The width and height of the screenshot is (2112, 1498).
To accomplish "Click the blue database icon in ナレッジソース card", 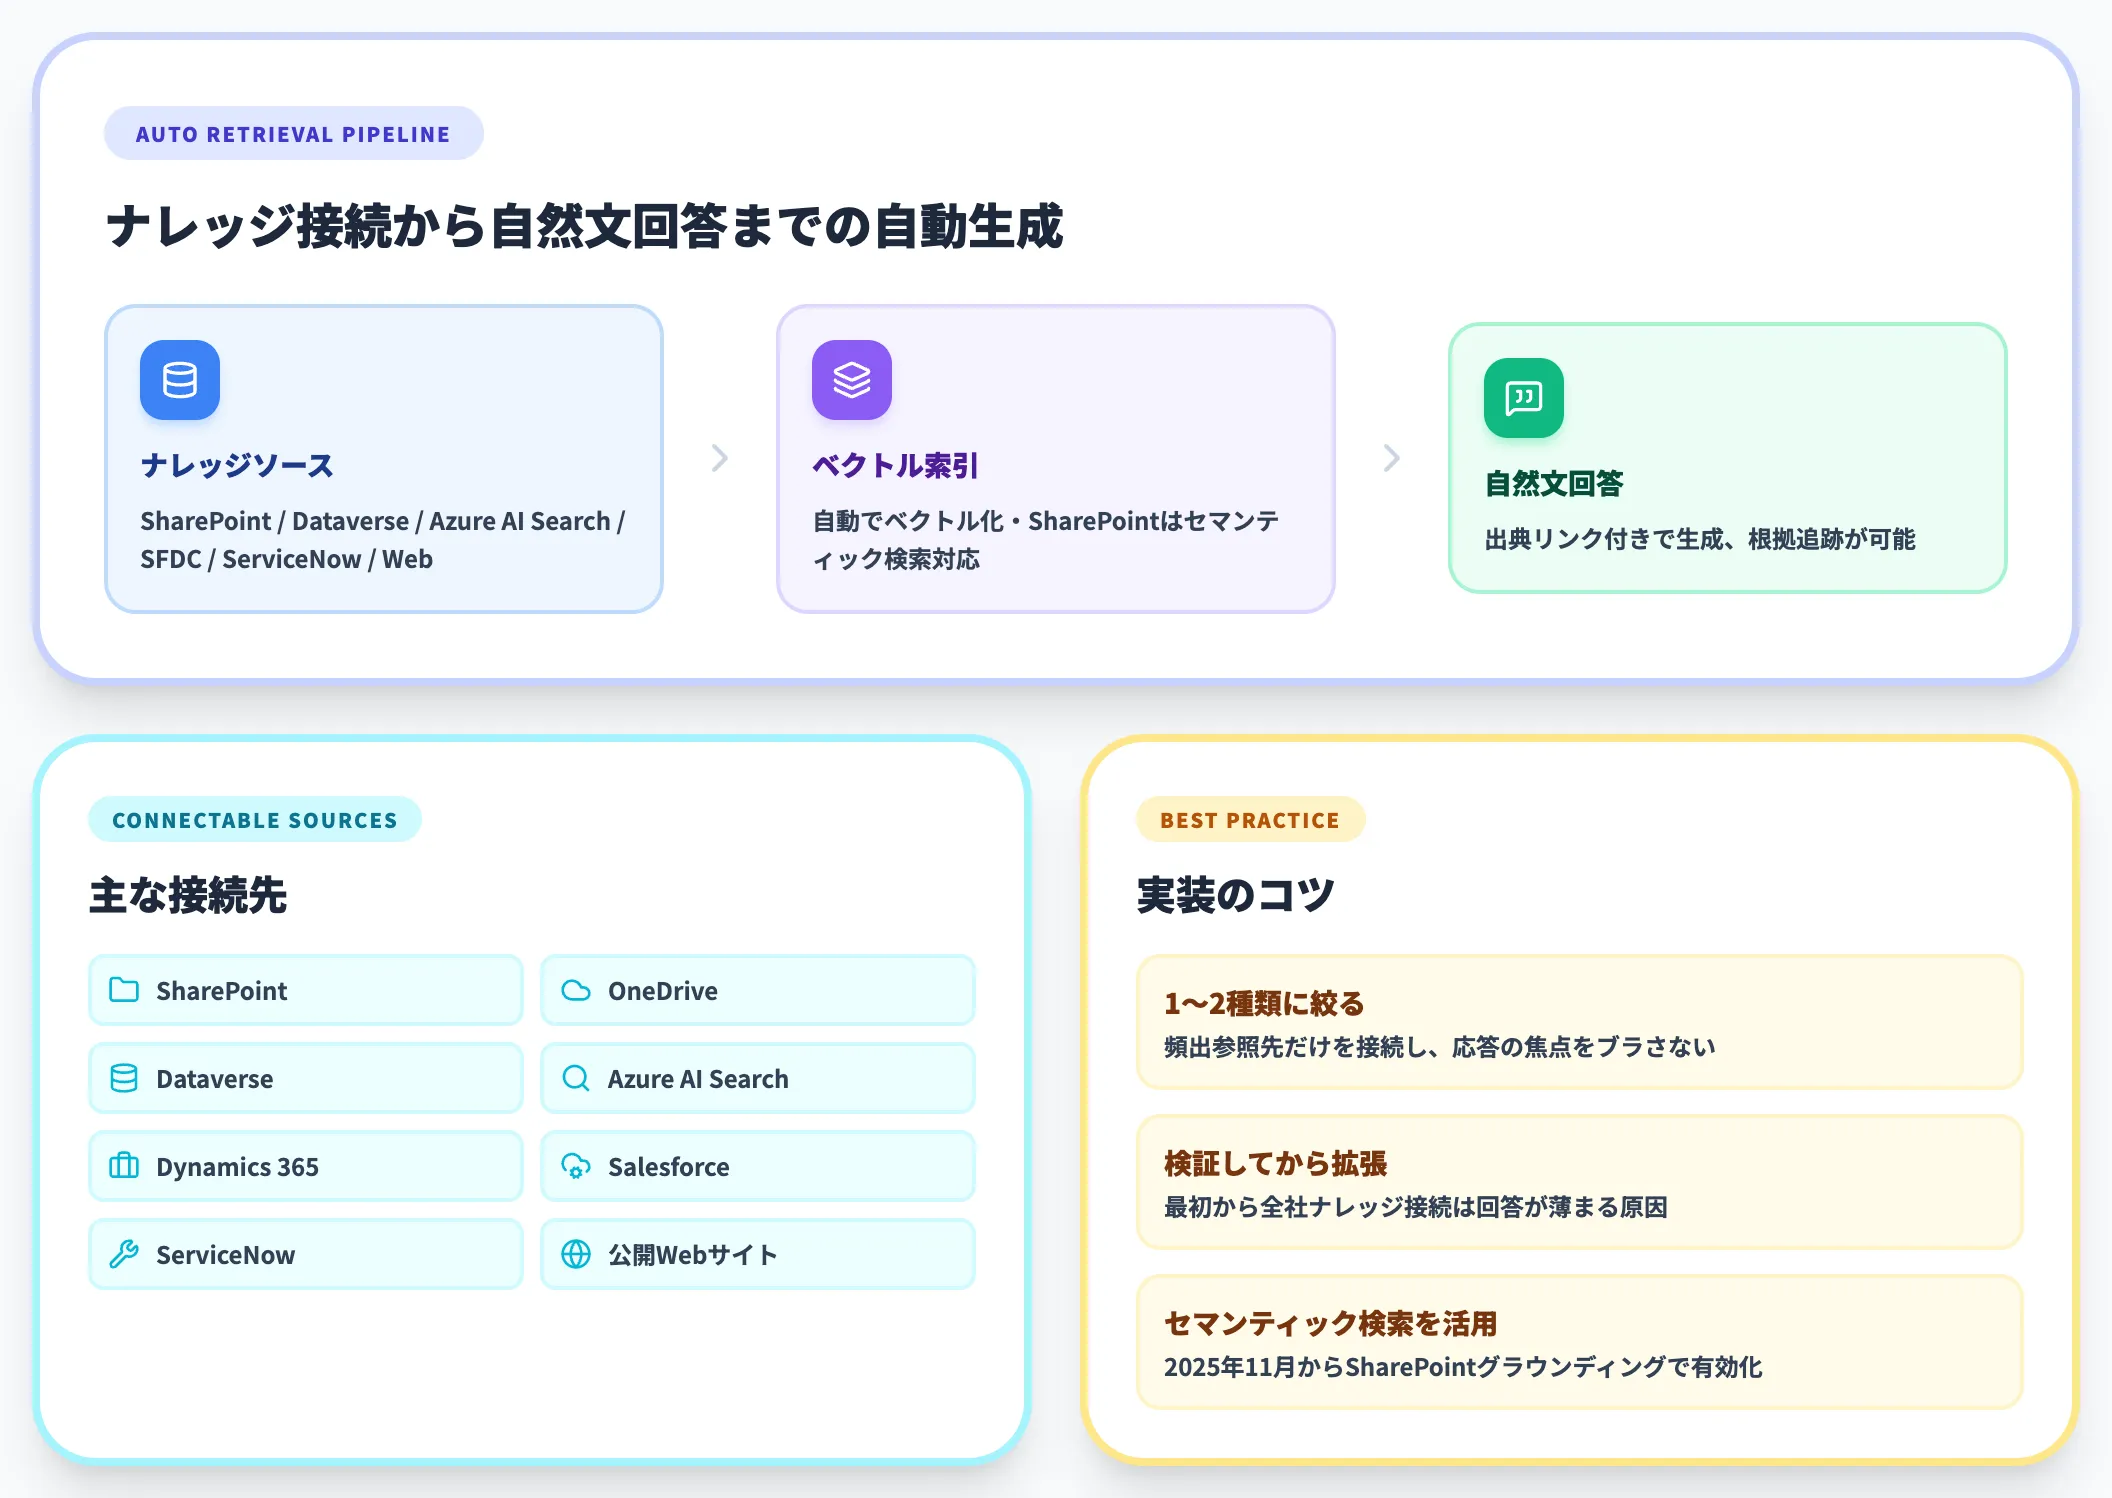I will tap(180, 380).
